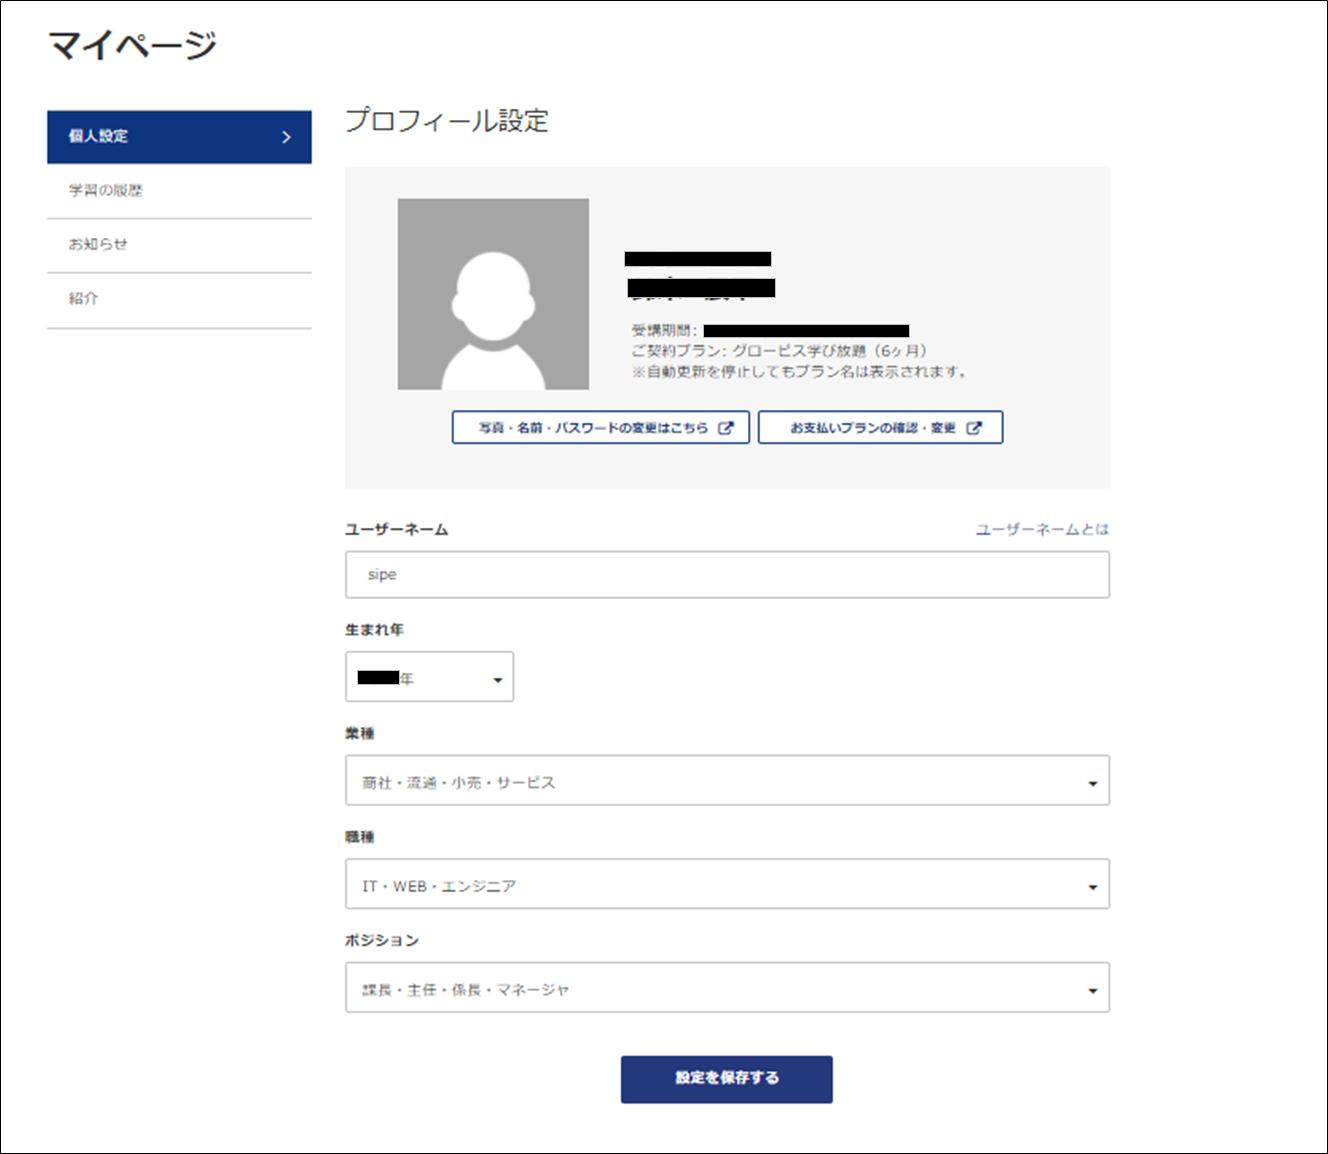The width and height of the screenshot is (1328, 1154).
Task: Open お支払いプランの確認・変更 button
Action: (x=873, y=428)
